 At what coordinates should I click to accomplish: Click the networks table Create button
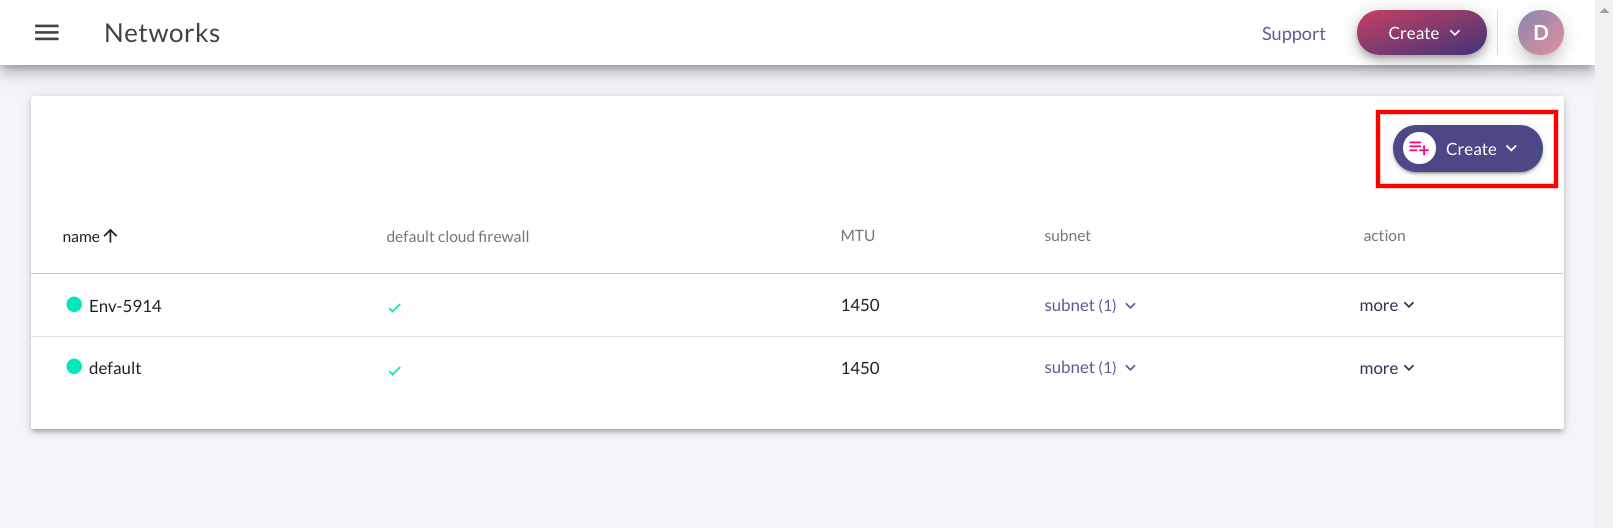click(1467, 149)
